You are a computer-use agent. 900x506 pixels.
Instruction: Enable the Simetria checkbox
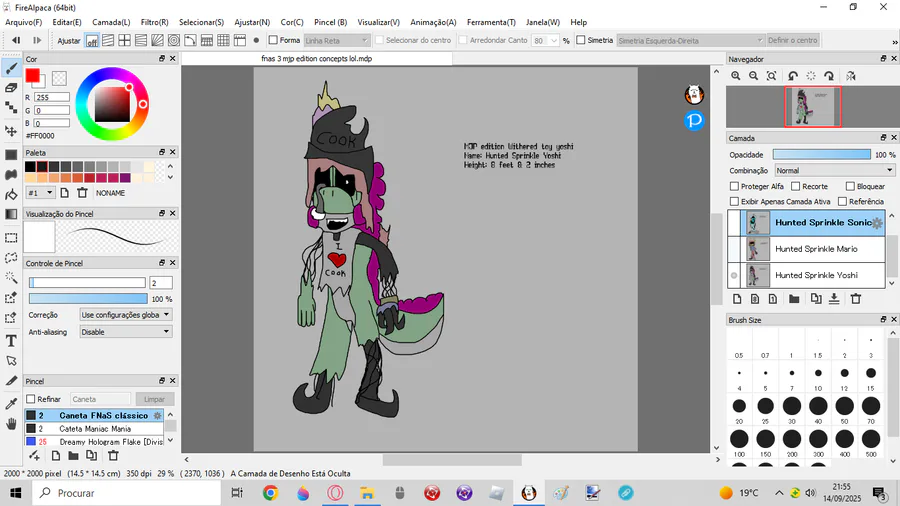click(581, 40)
